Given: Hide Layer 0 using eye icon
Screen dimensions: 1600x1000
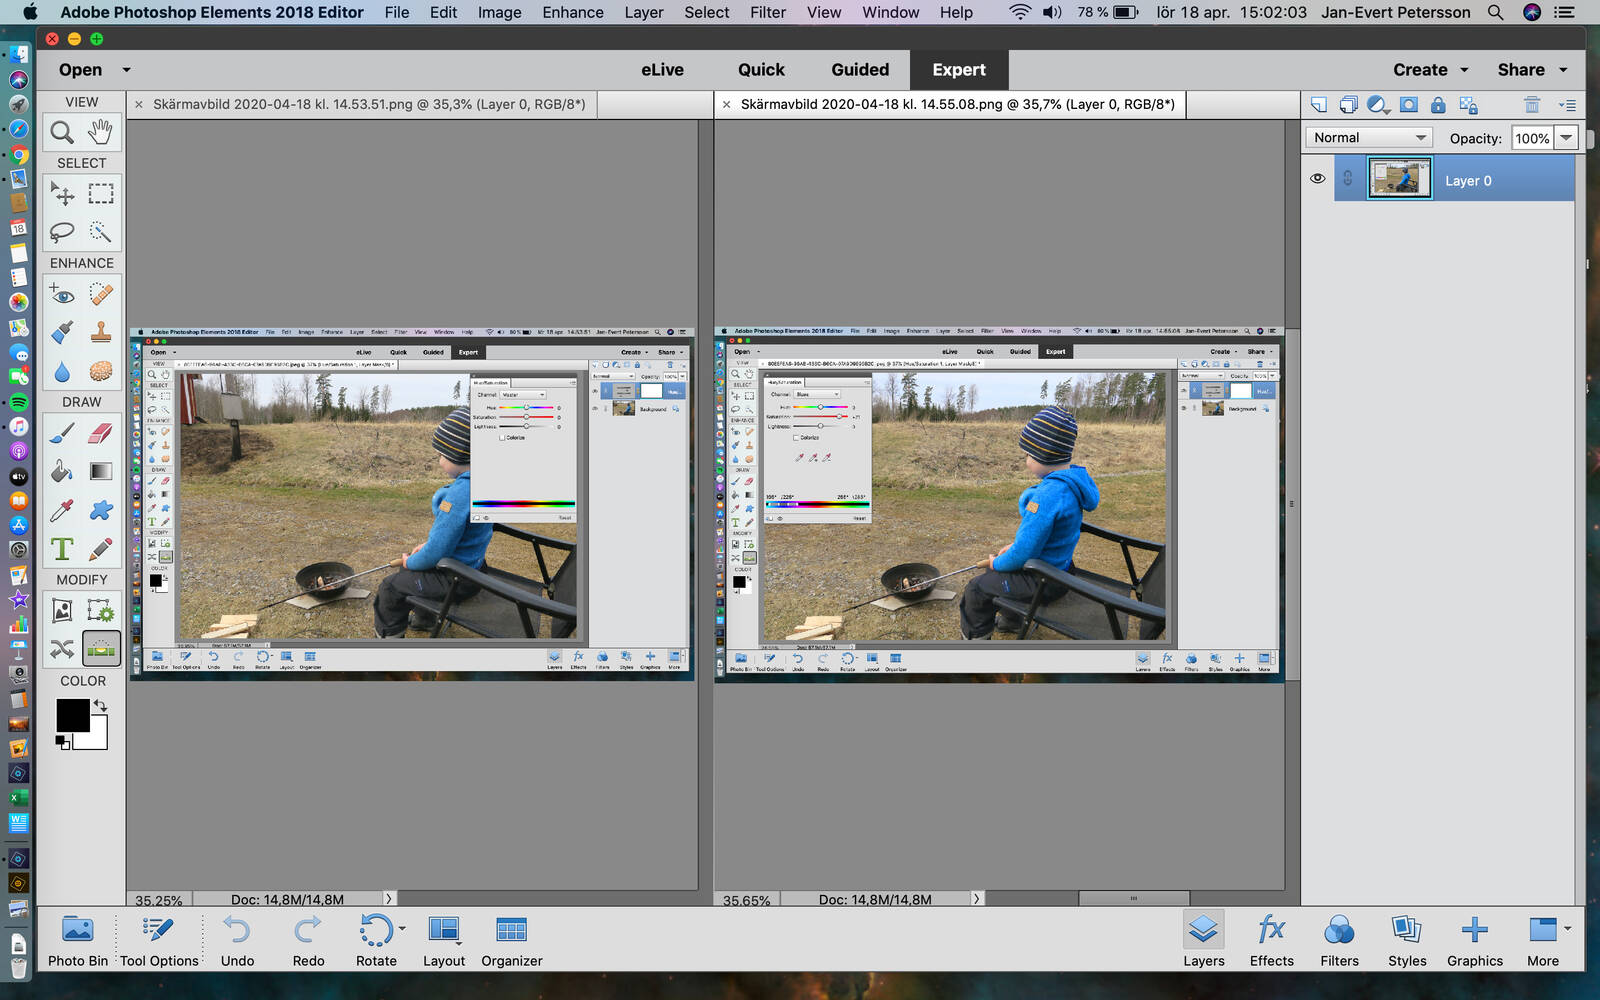Looking at the screenshot, I should (1317, 179).
